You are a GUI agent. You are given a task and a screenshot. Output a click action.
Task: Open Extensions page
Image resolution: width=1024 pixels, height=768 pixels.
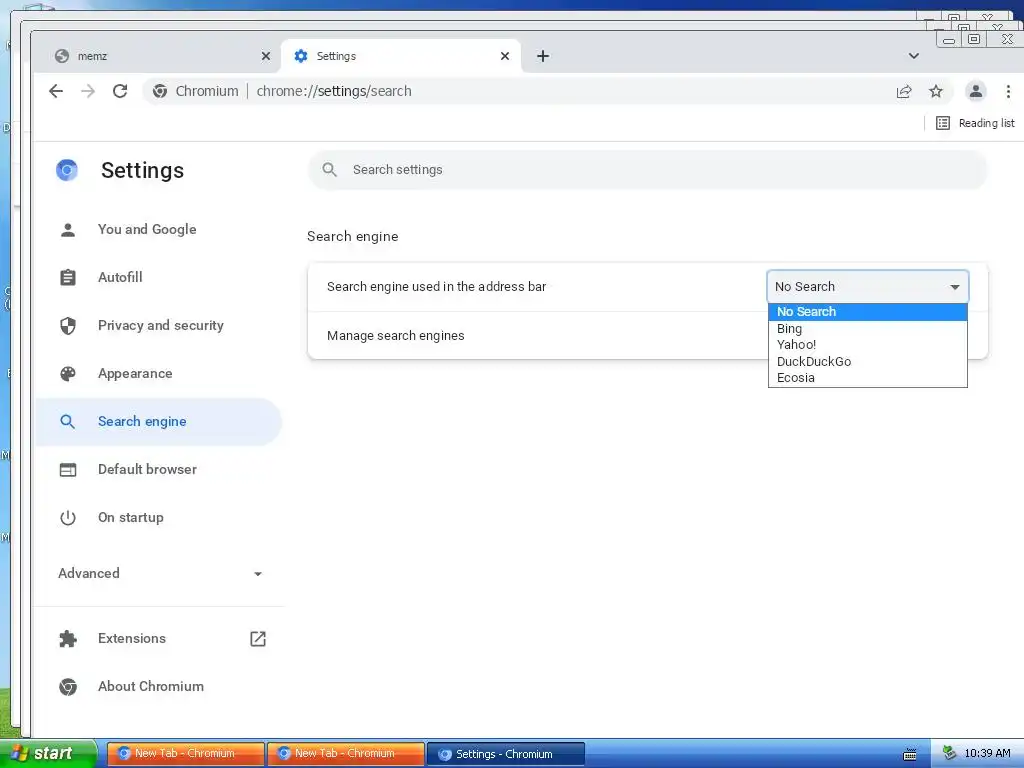click(159, 639)
